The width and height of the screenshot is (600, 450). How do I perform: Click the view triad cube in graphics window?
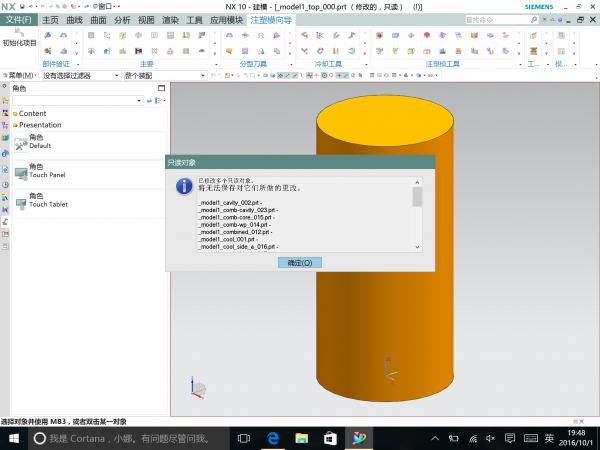pos(198,388)
